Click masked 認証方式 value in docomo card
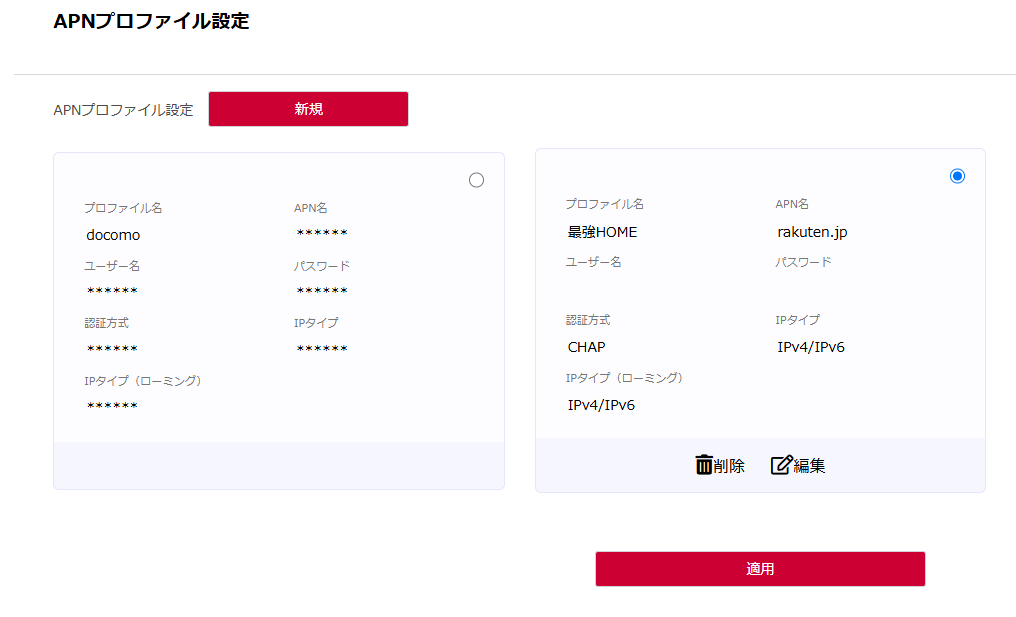The height and width of the screenshot is (617, 1016). [x=112, y=349]
